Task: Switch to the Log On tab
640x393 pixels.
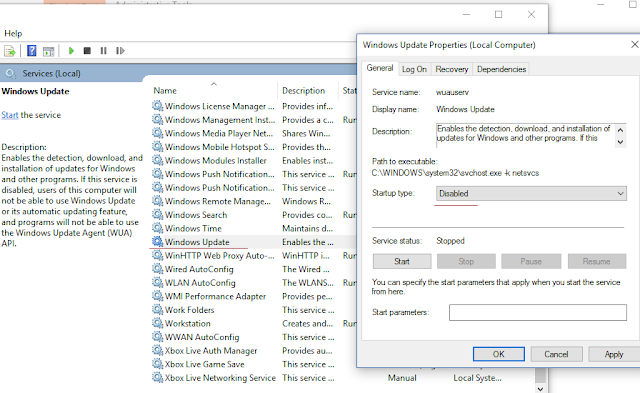Action: point(414,69)
